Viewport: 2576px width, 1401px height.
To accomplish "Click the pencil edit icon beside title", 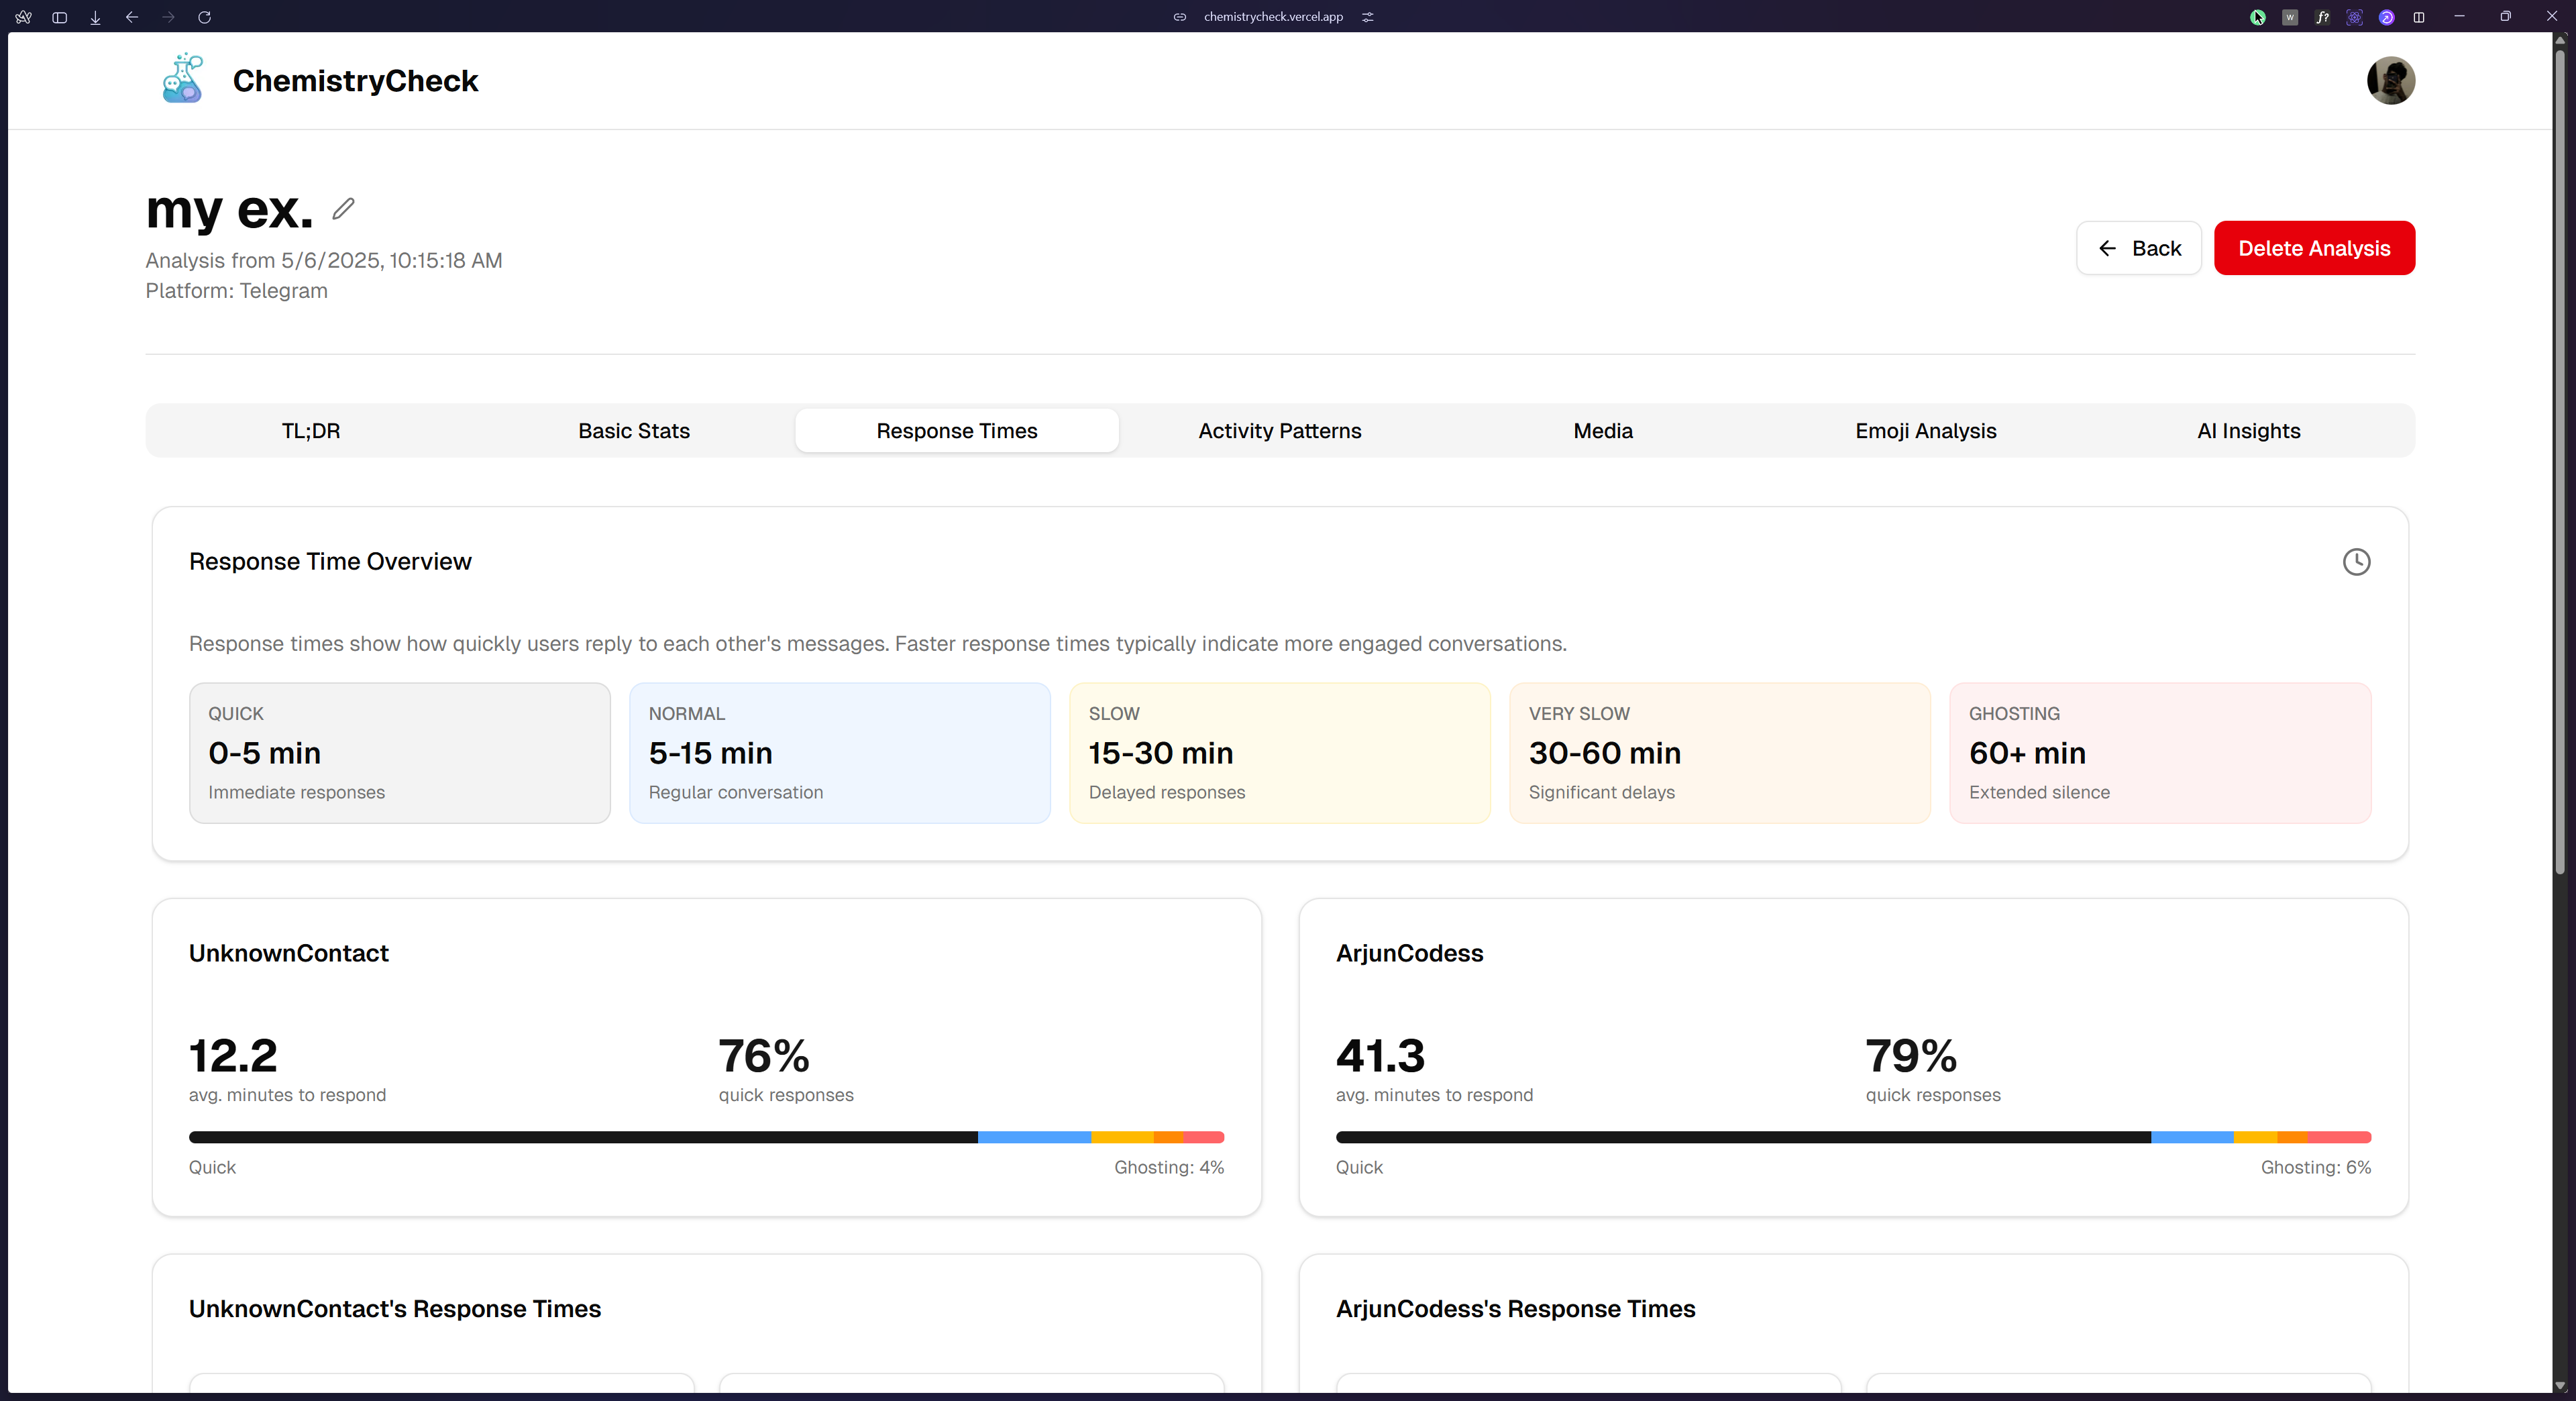I will [343, 209].
